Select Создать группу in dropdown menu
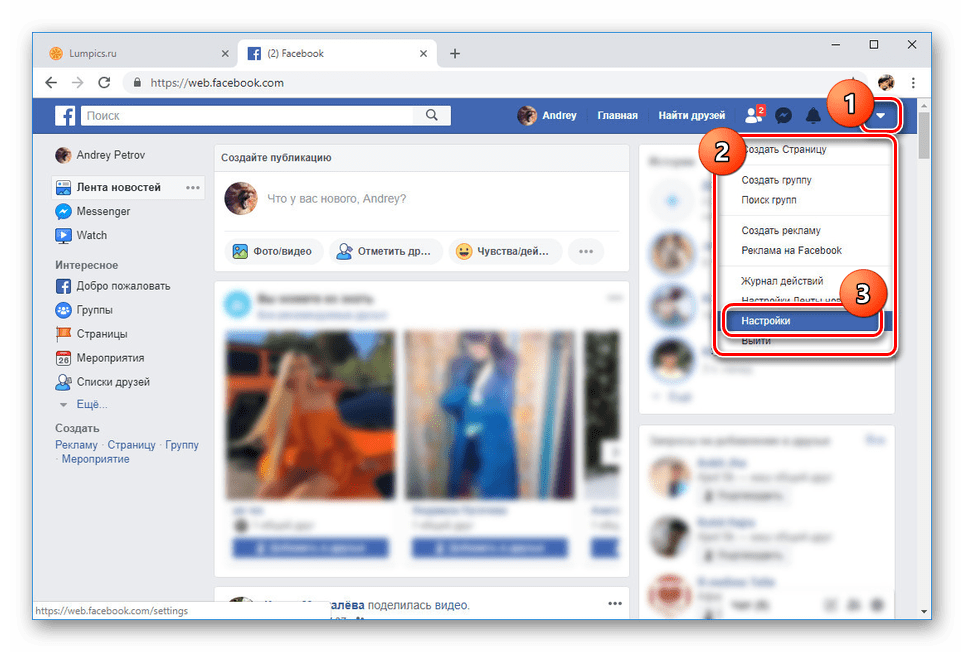 (x=776, y=180)
